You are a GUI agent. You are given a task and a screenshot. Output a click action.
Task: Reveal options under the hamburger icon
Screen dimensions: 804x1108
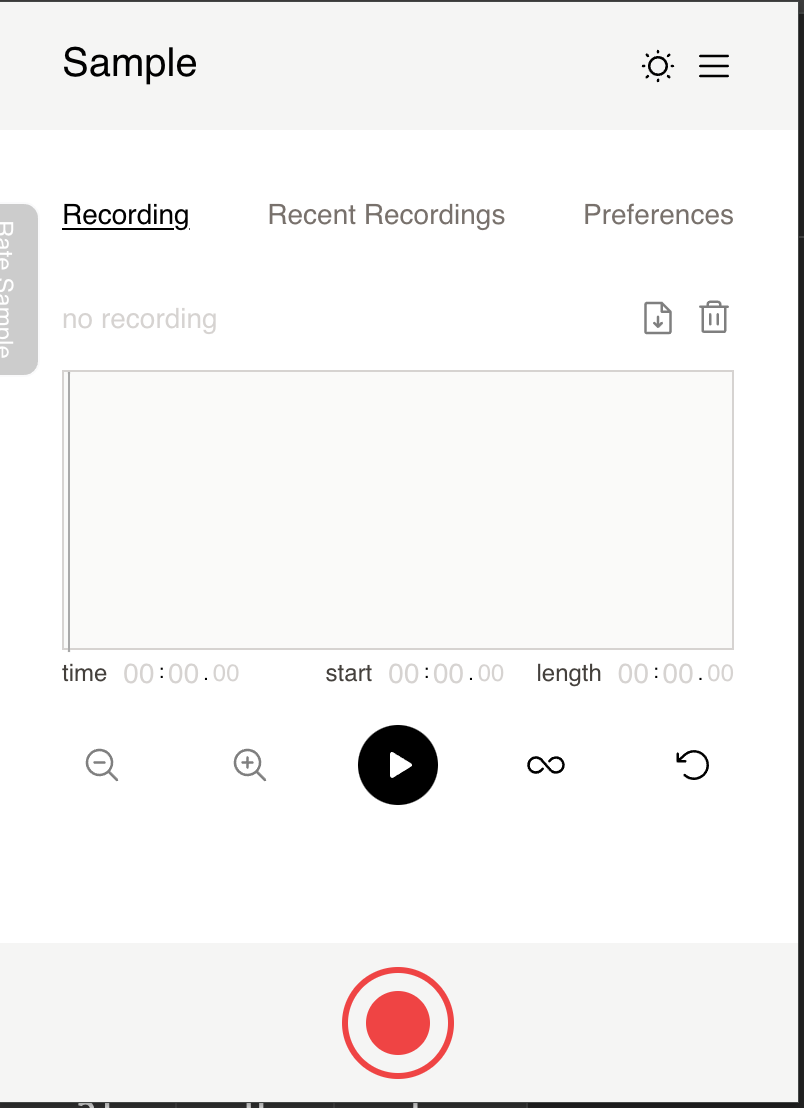click(714, 66)
